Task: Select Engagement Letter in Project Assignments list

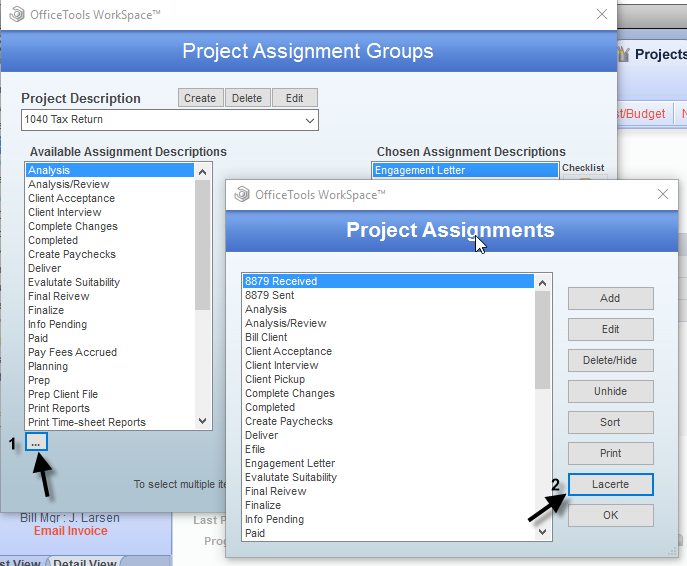Action: [x=389, y=463]
